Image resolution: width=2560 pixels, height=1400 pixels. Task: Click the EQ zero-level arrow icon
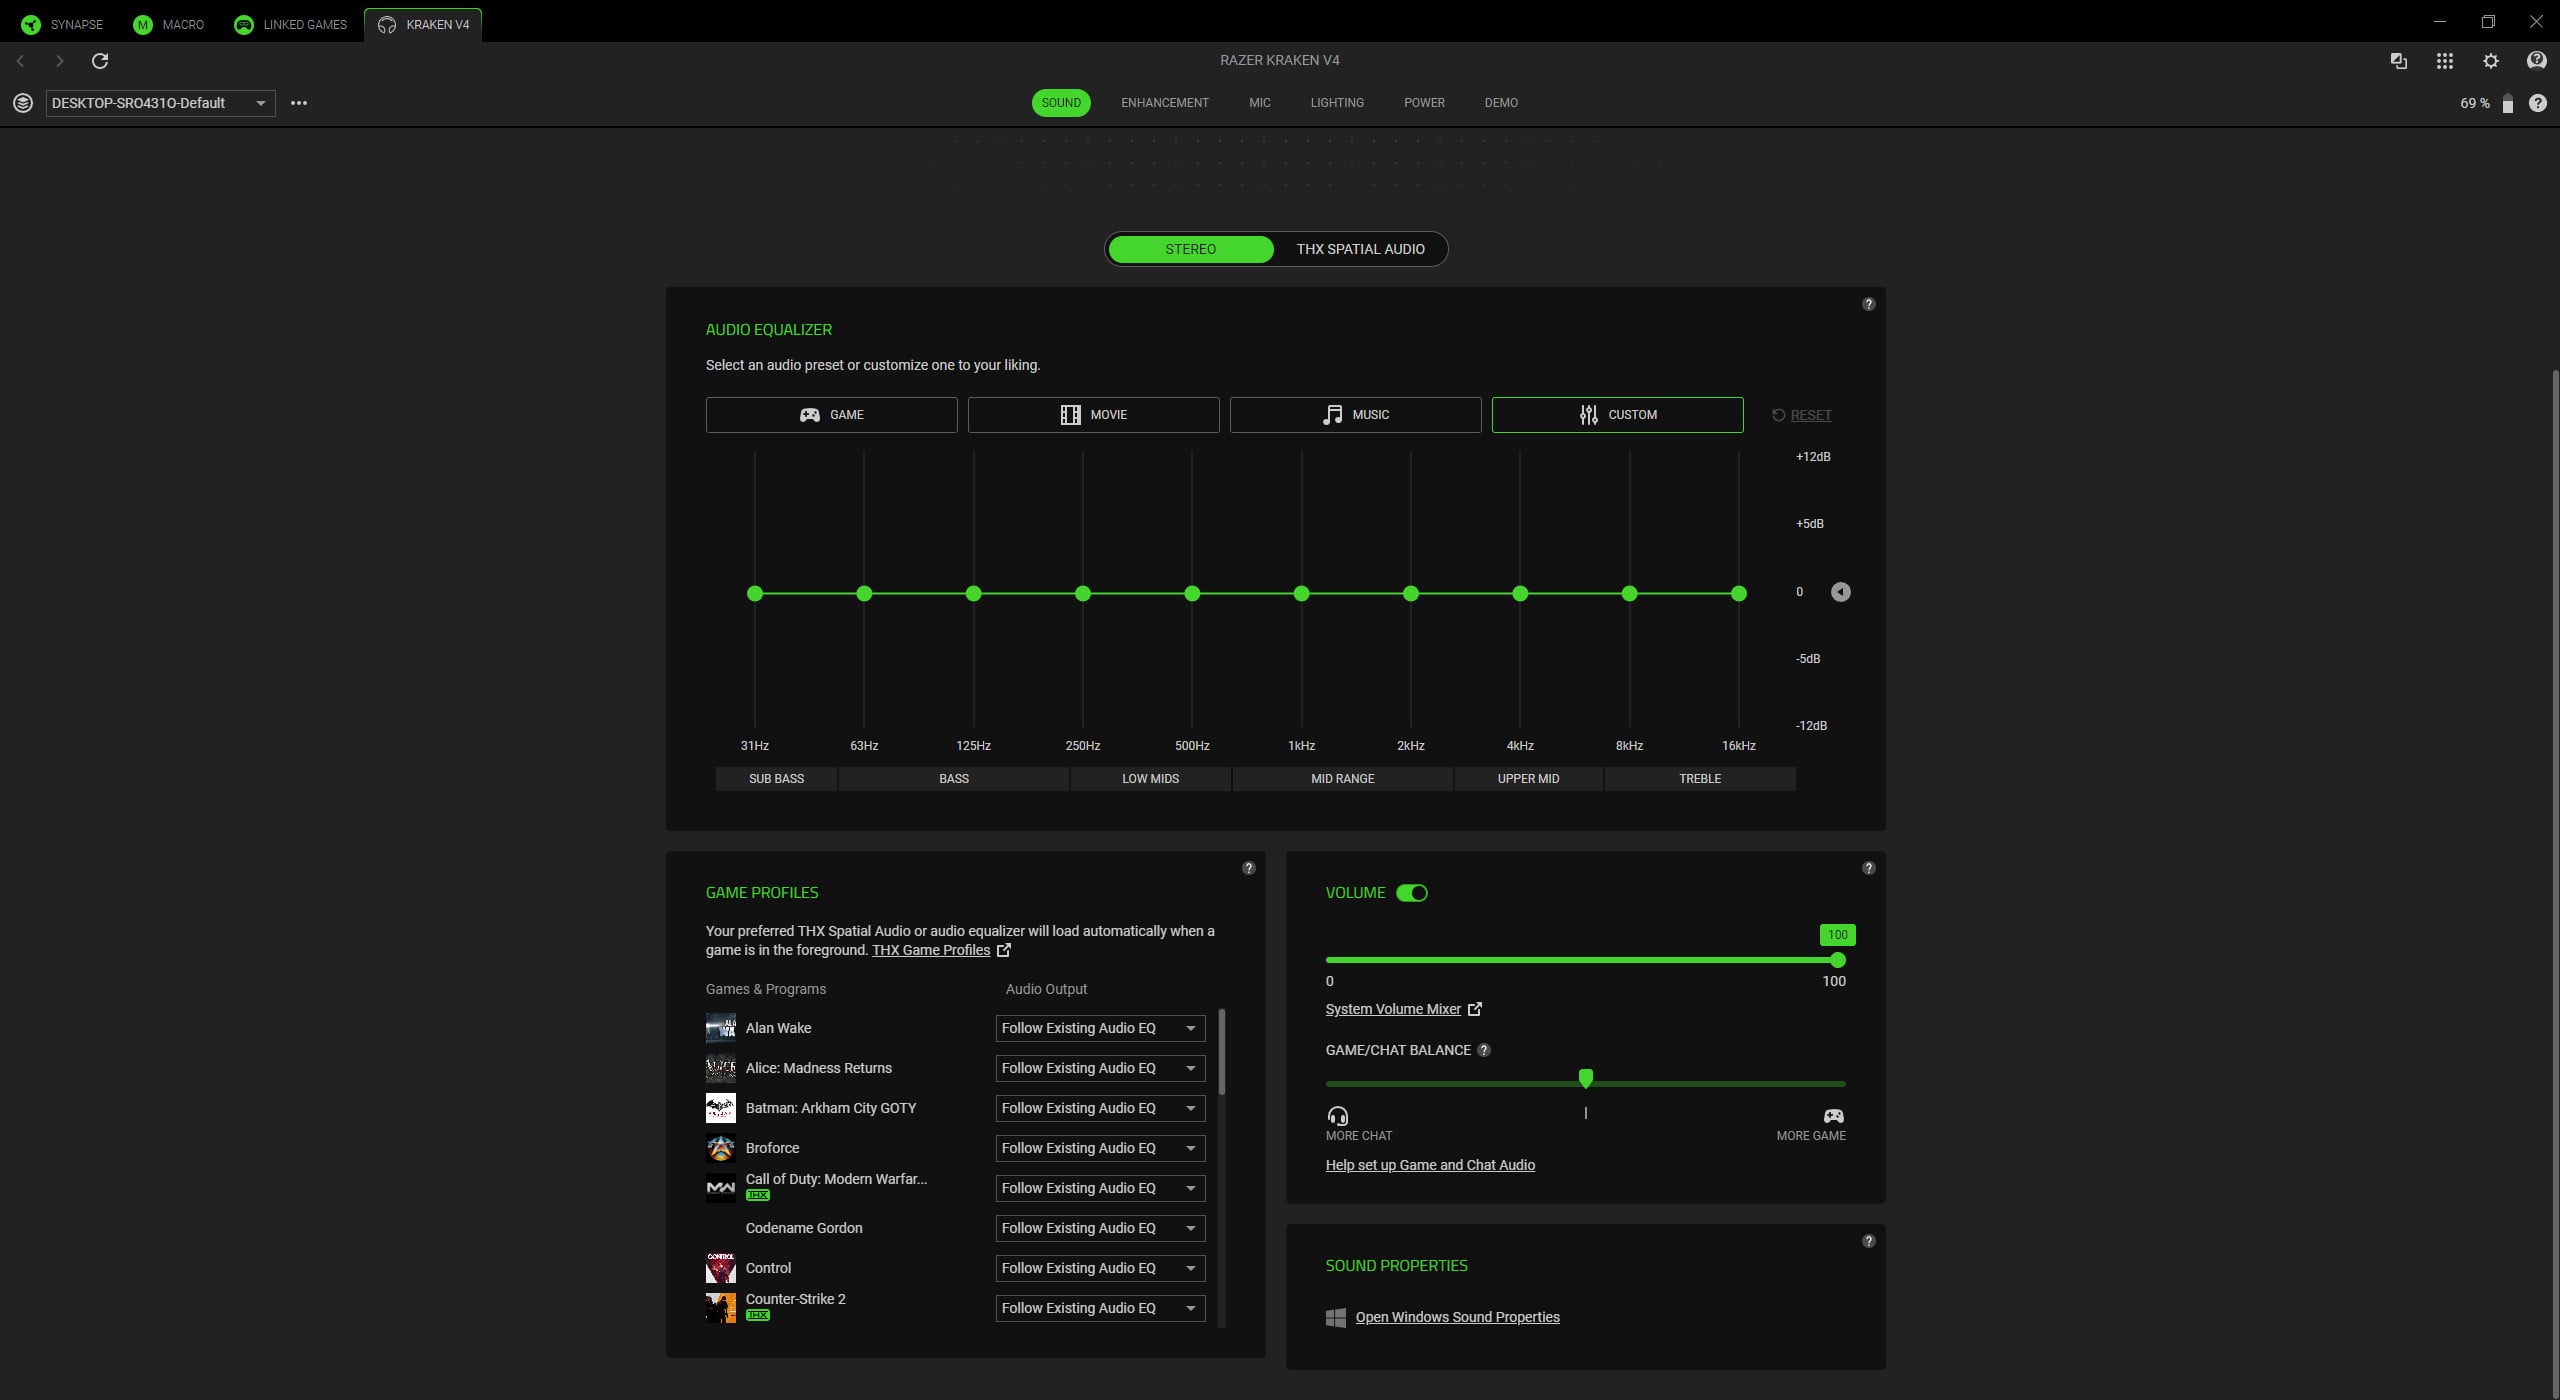[x=1840, y=592]
